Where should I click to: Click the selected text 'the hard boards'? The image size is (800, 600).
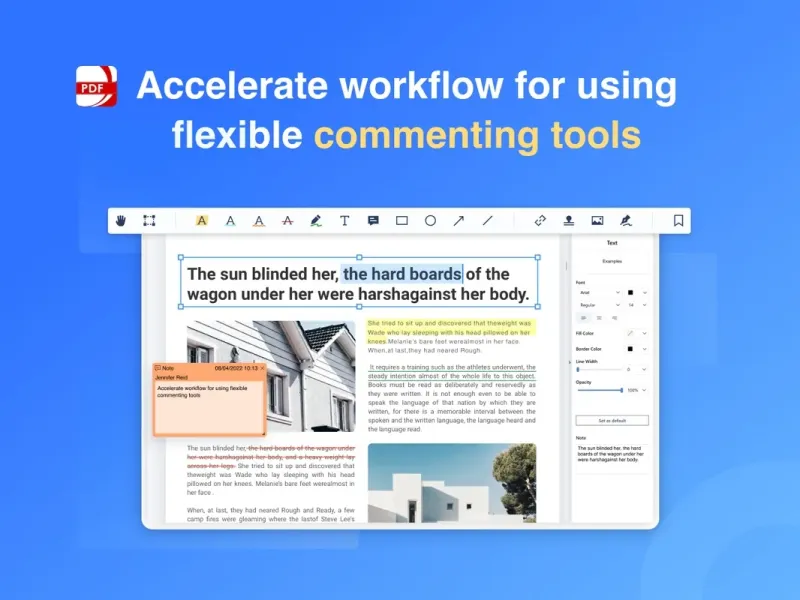click(x=402, y=274)
